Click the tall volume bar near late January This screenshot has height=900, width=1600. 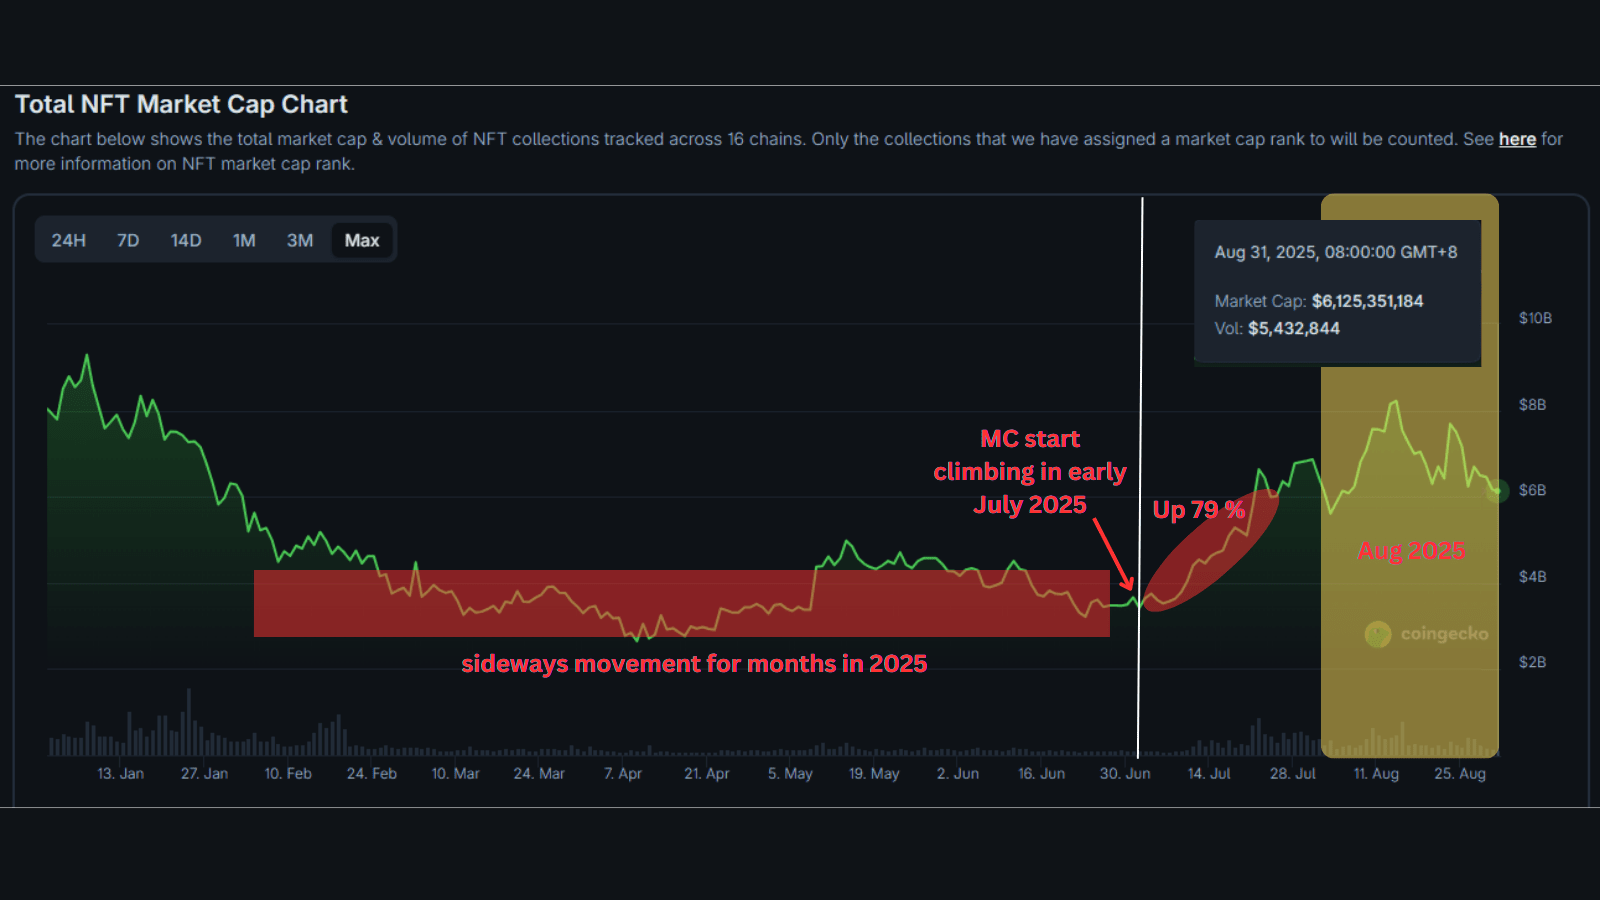188,721
